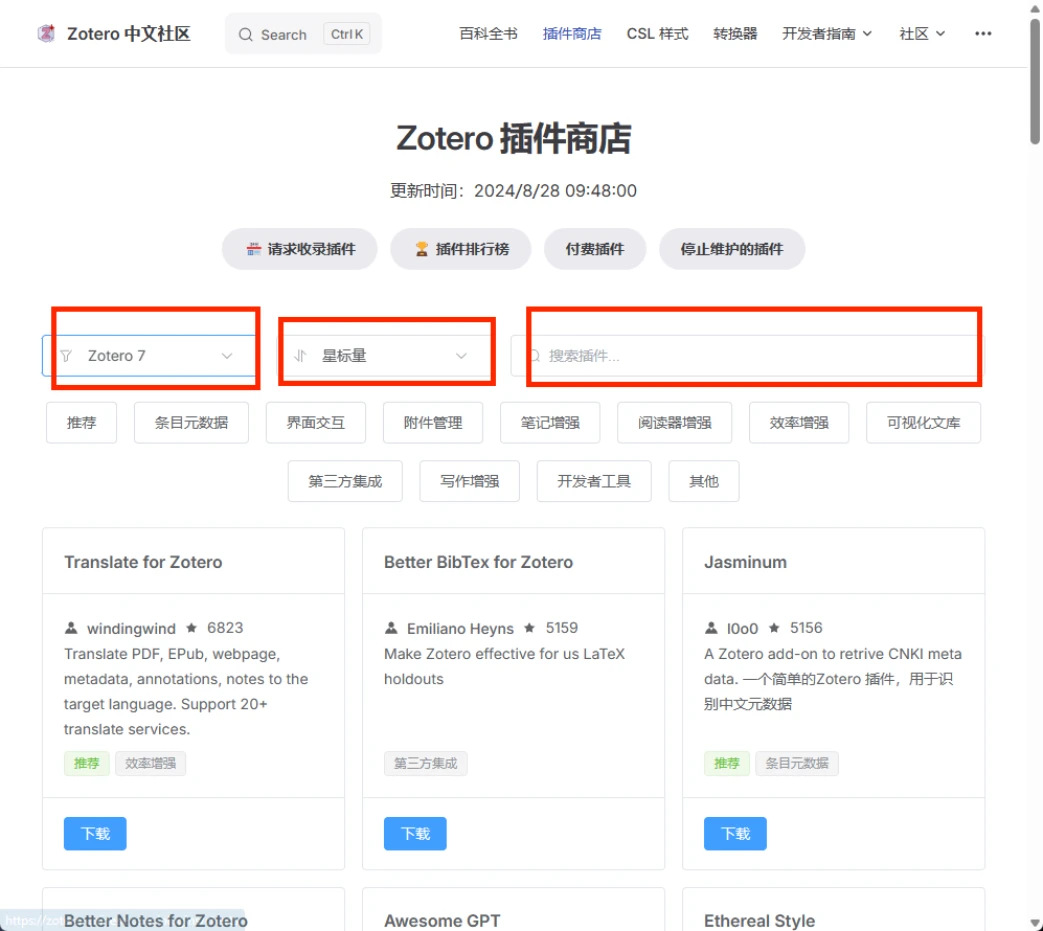Click the page vertical scrollbar thumb
The height and width of the screenshot is (931, 1043).
click(1035, 80)
